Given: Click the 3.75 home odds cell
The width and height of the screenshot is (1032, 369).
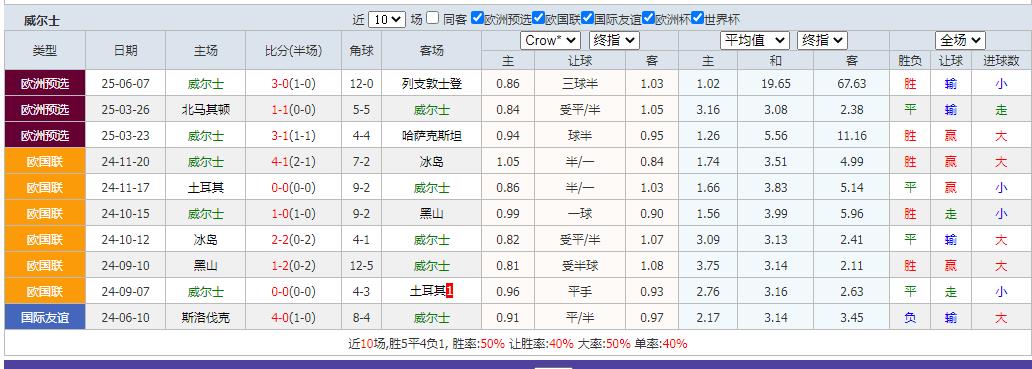Looking at the screenshot, I should pos(708,266).
